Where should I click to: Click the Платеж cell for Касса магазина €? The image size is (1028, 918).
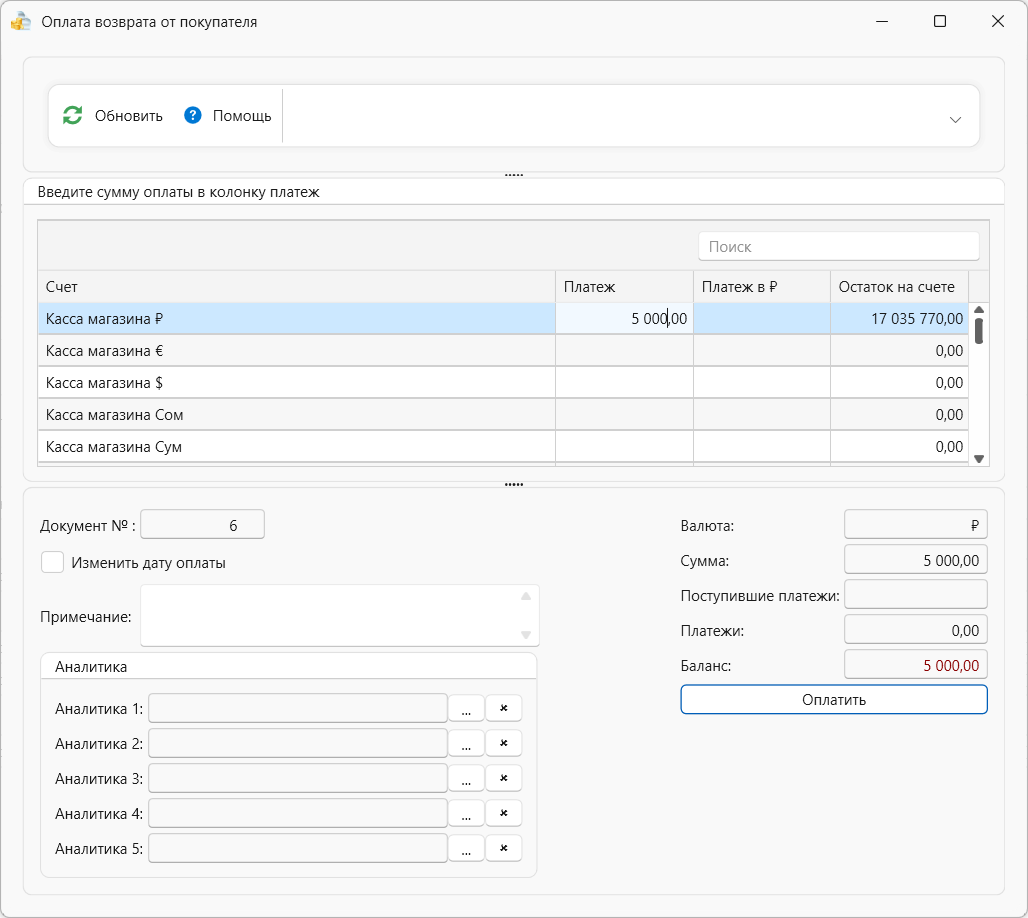tap(624, 351)
